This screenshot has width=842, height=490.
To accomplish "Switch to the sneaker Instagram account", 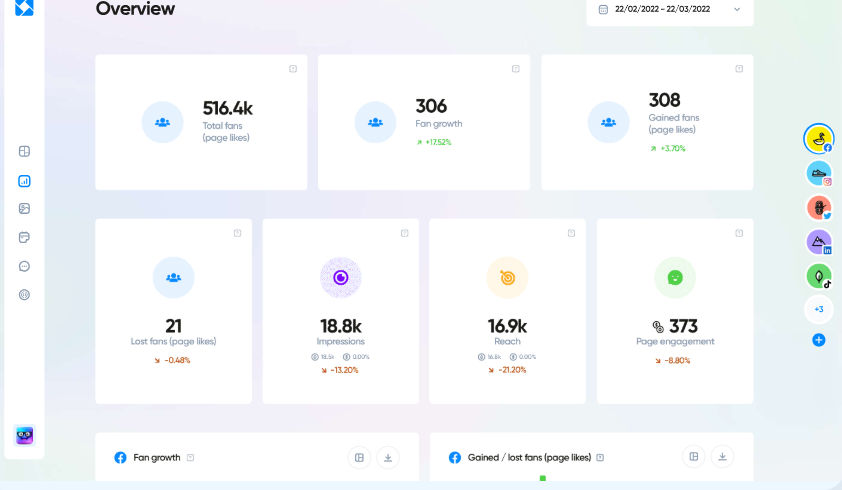I will point(818,173).
